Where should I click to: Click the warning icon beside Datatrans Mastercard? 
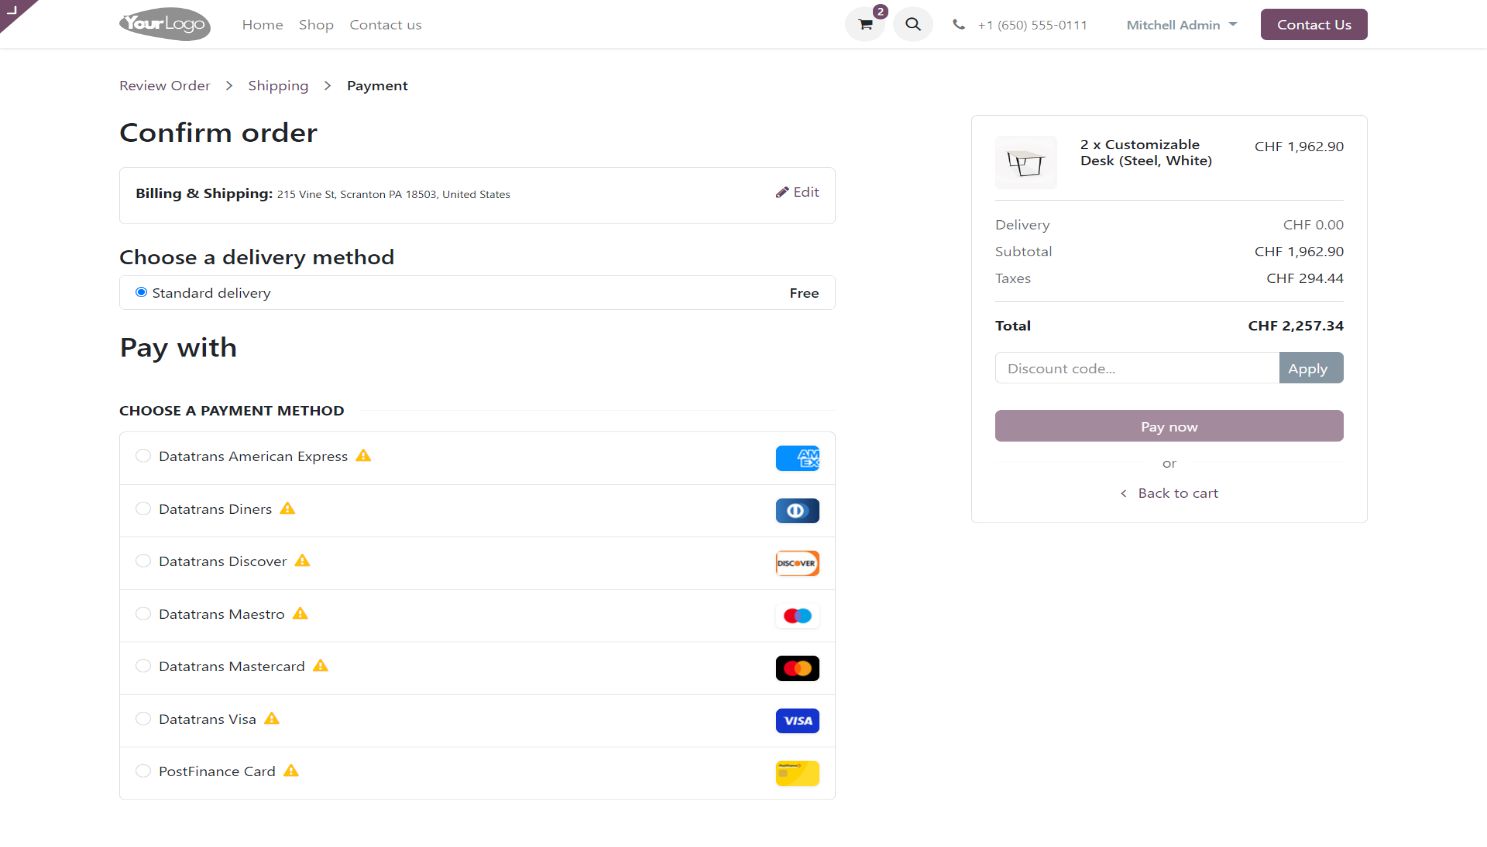click(321, 666)
